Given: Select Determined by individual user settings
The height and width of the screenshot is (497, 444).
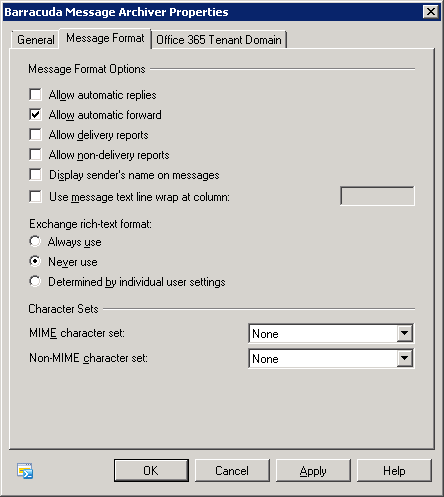Looking at the screenshot, I should pyautogui.click(x=35, y=281).
